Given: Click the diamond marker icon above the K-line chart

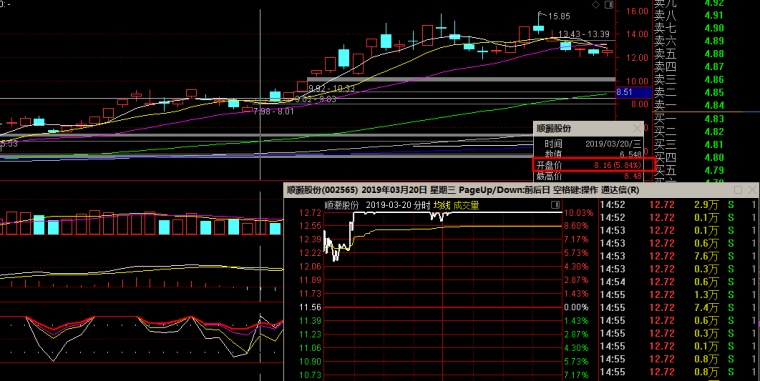Looking at the screenshot, I should (596, 5).
